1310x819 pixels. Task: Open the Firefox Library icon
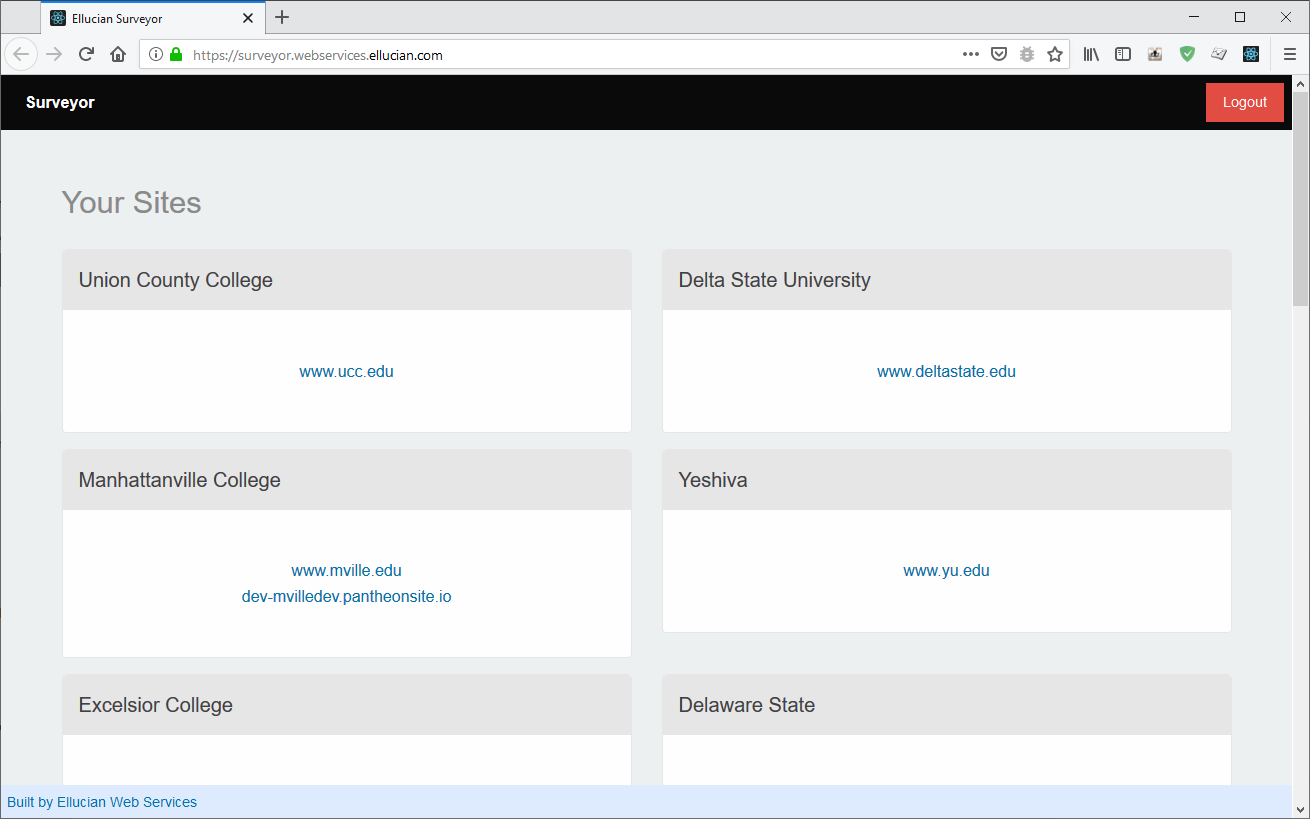(1091, 55)
